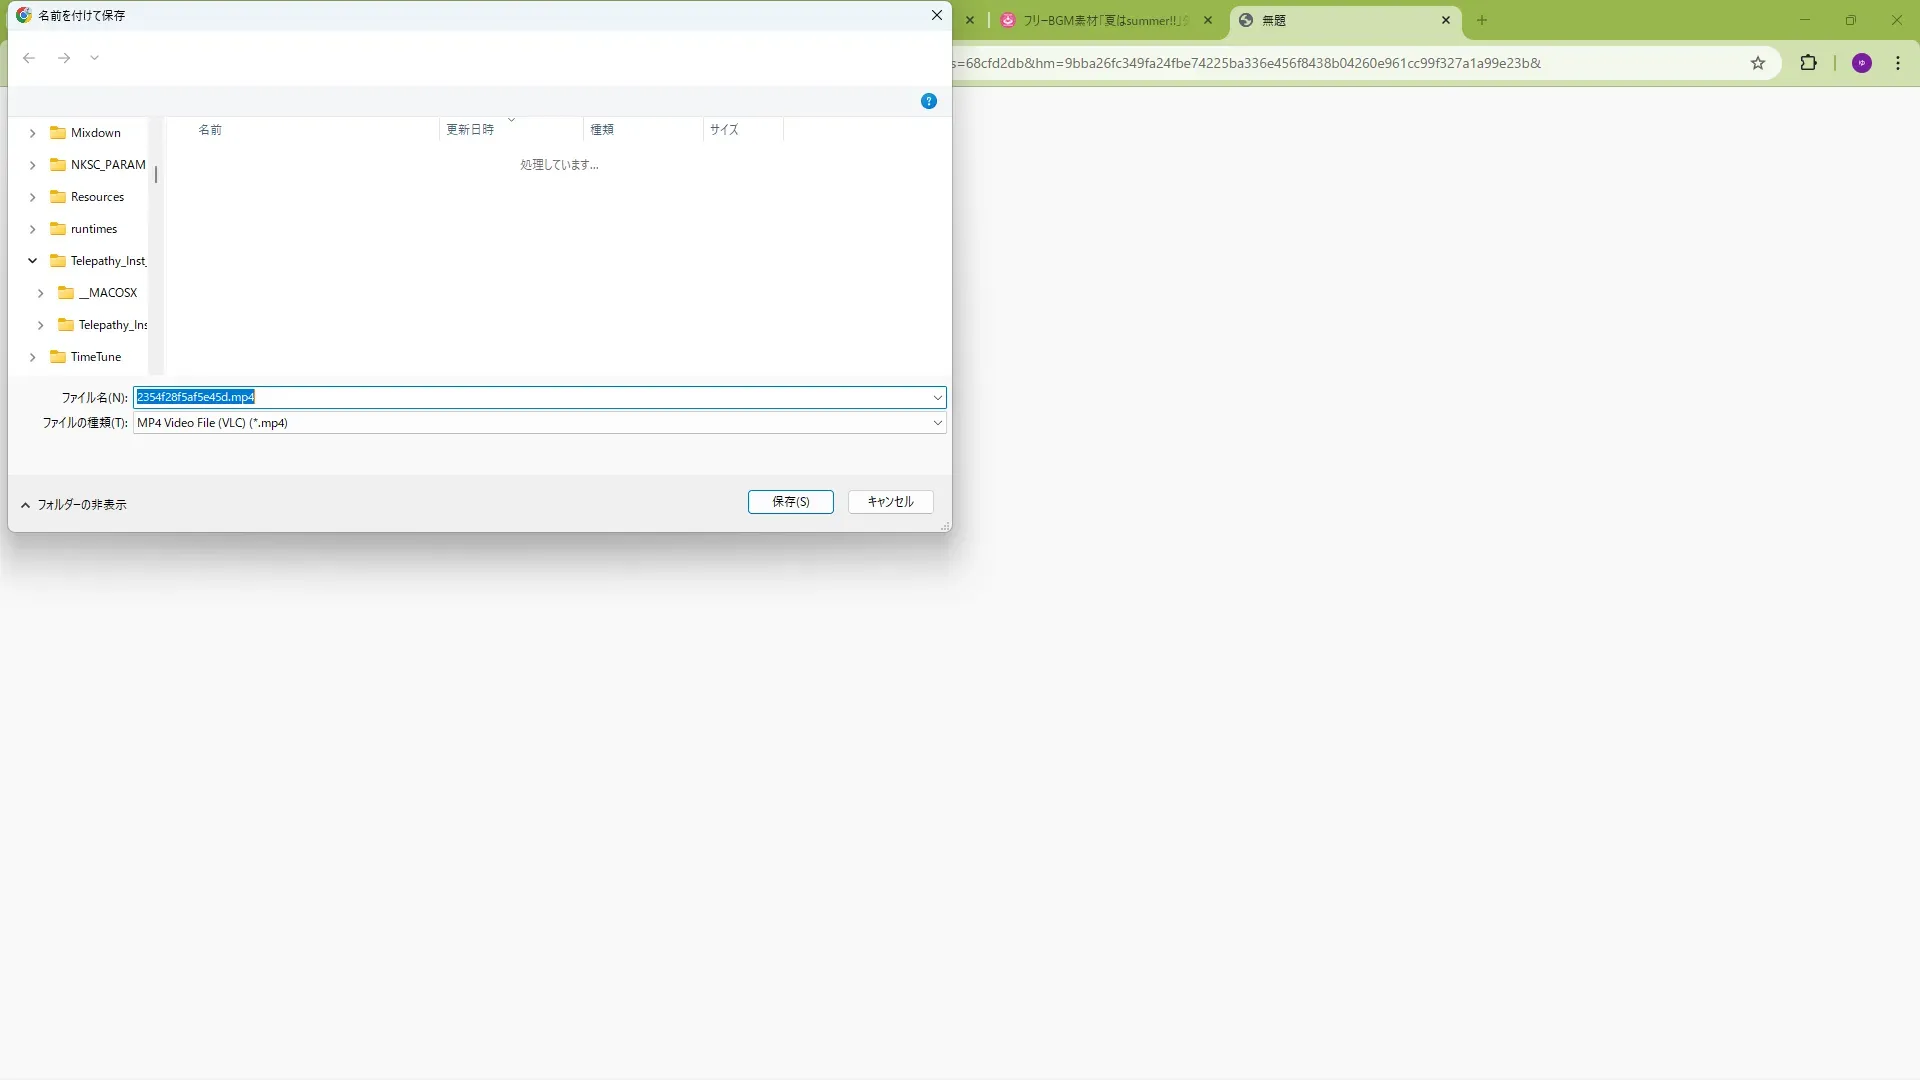Click the back navigation arrow in dialog
This screenshot has width=1920, height=1080.
(x=29, y=58)
